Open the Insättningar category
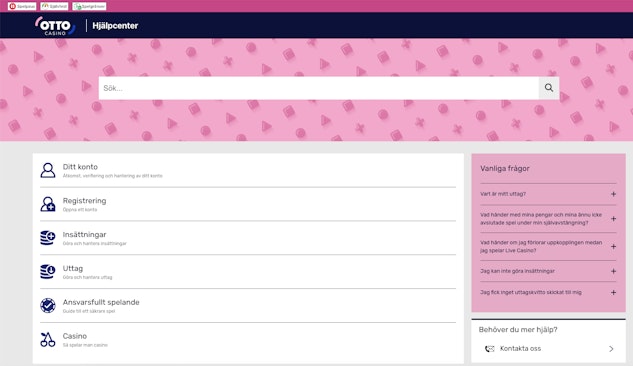This screenshot has width=633, height=366. click(248, 238)
